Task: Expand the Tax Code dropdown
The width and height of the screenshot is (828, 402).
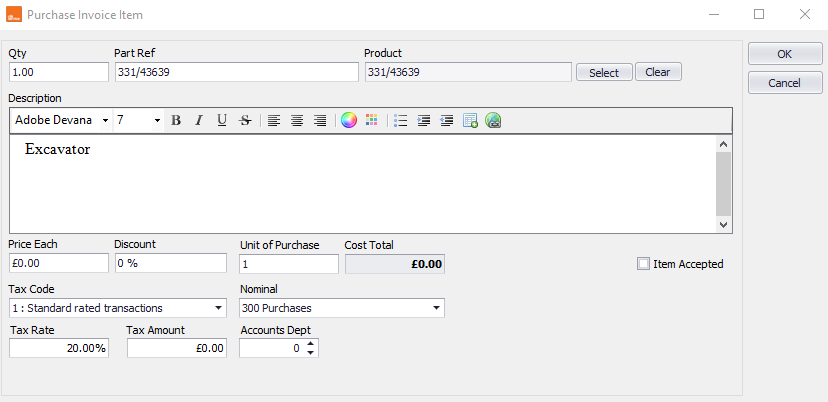Action: [219, 308]
